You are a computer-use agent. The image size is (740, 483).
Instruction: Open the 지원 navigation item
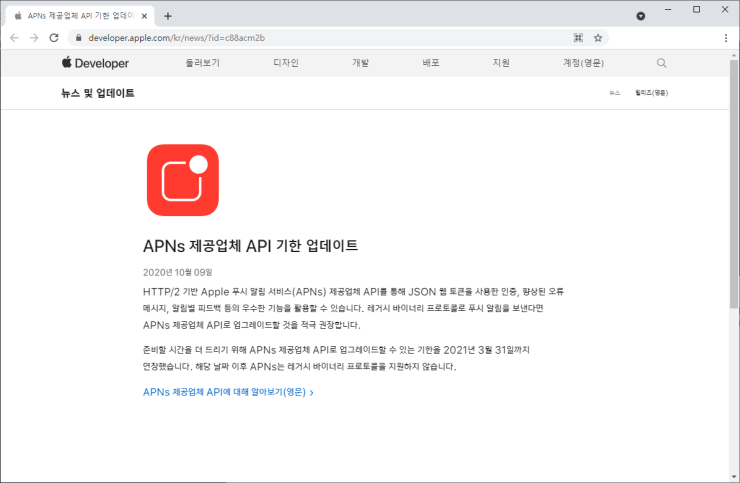(x=501, y=62)
